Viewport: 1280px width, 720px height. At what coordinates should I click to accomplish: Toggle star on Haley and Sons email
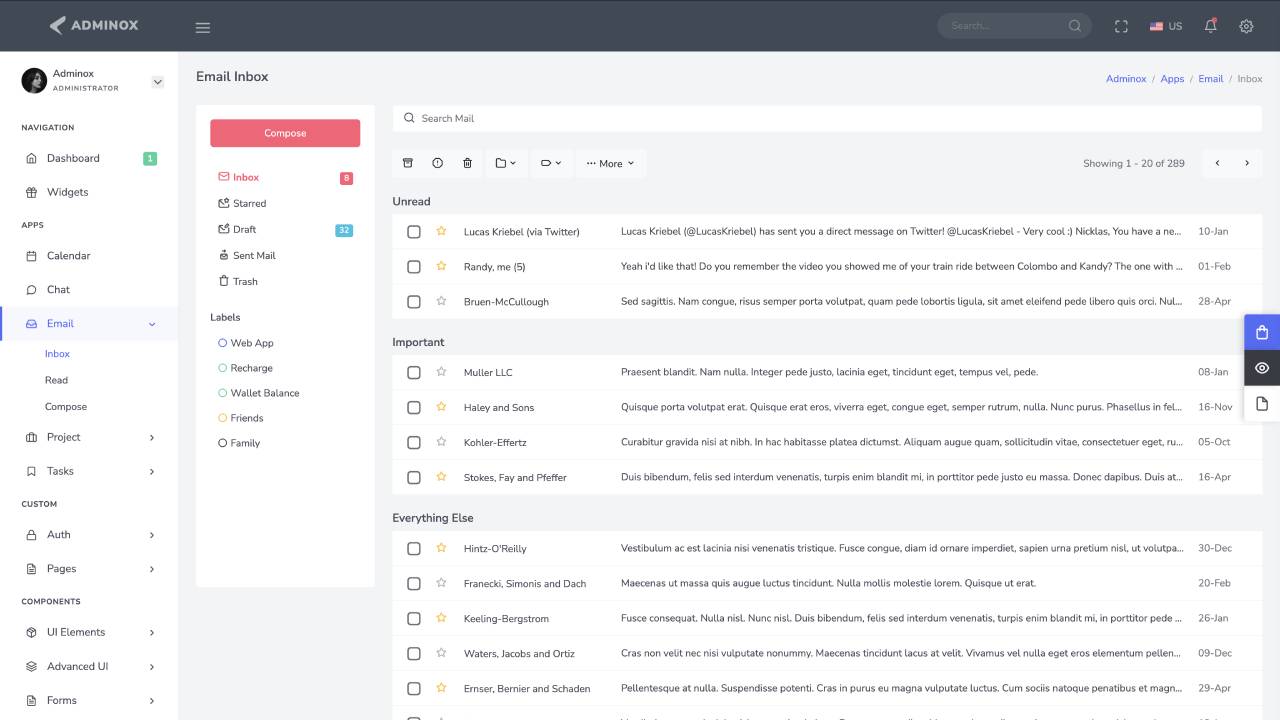[441, 407]
